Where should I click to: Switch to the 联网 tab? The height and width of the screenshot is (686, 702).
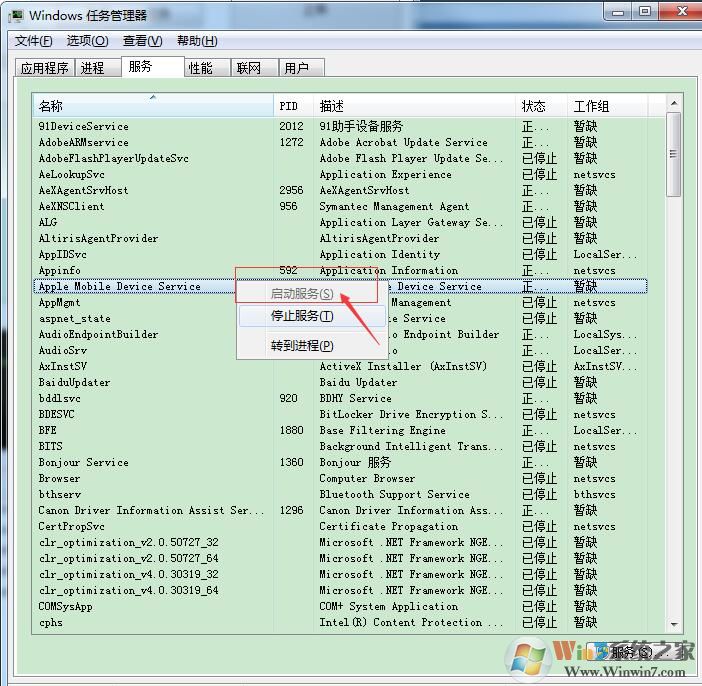pyautogui.click(x=248, y=68)
